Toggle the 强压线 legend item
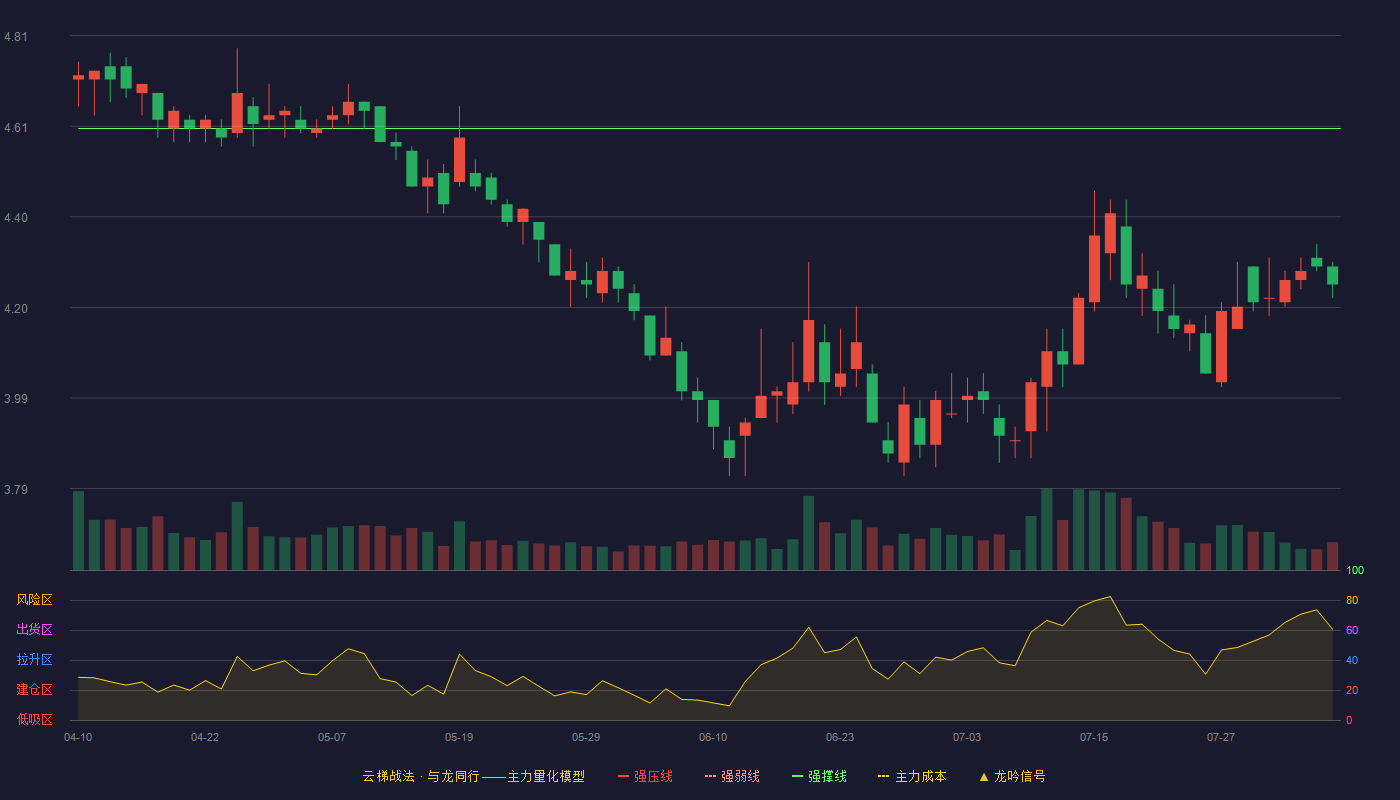 coord(645,776)
